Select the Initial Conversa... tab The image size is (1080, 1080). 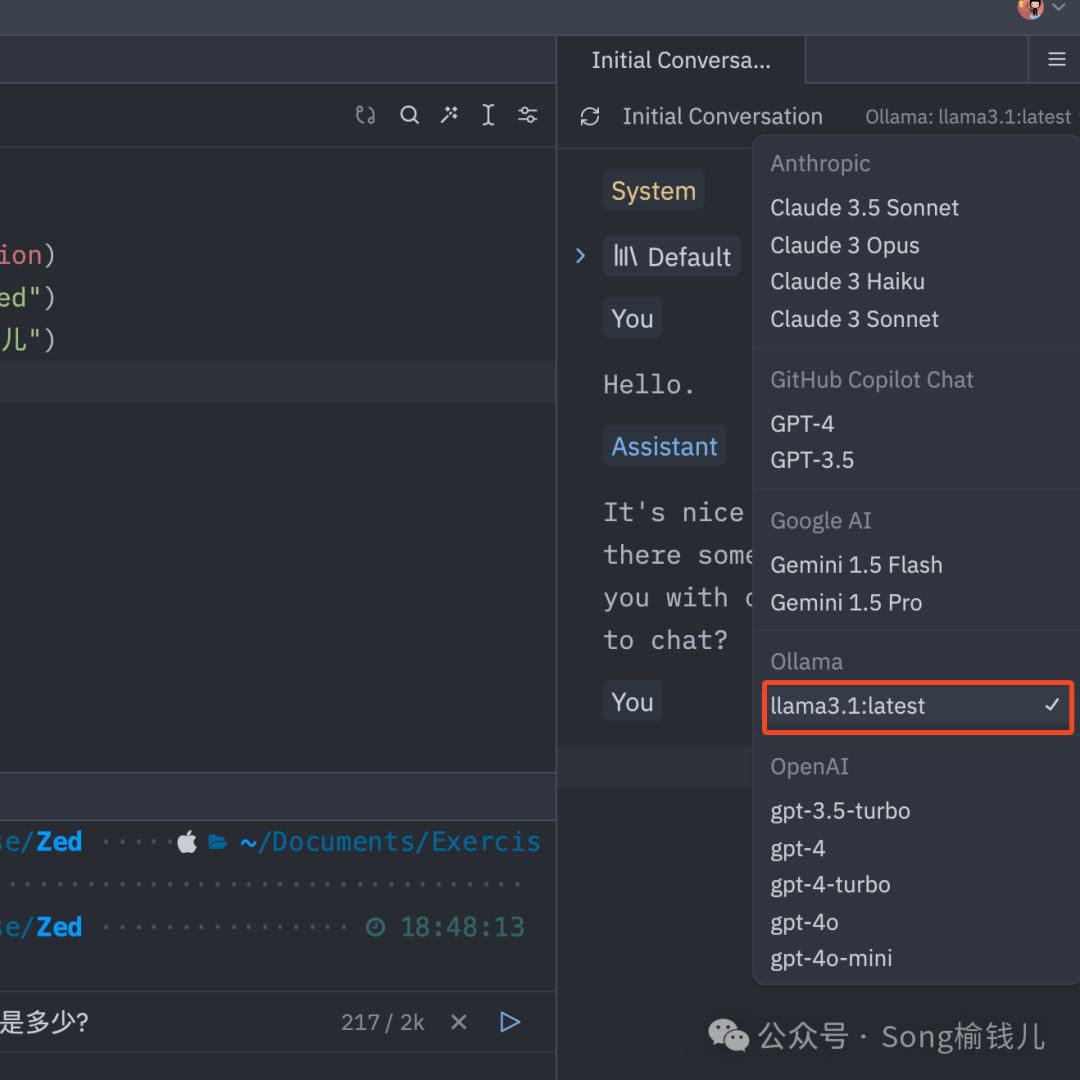[x=681, y=61]
